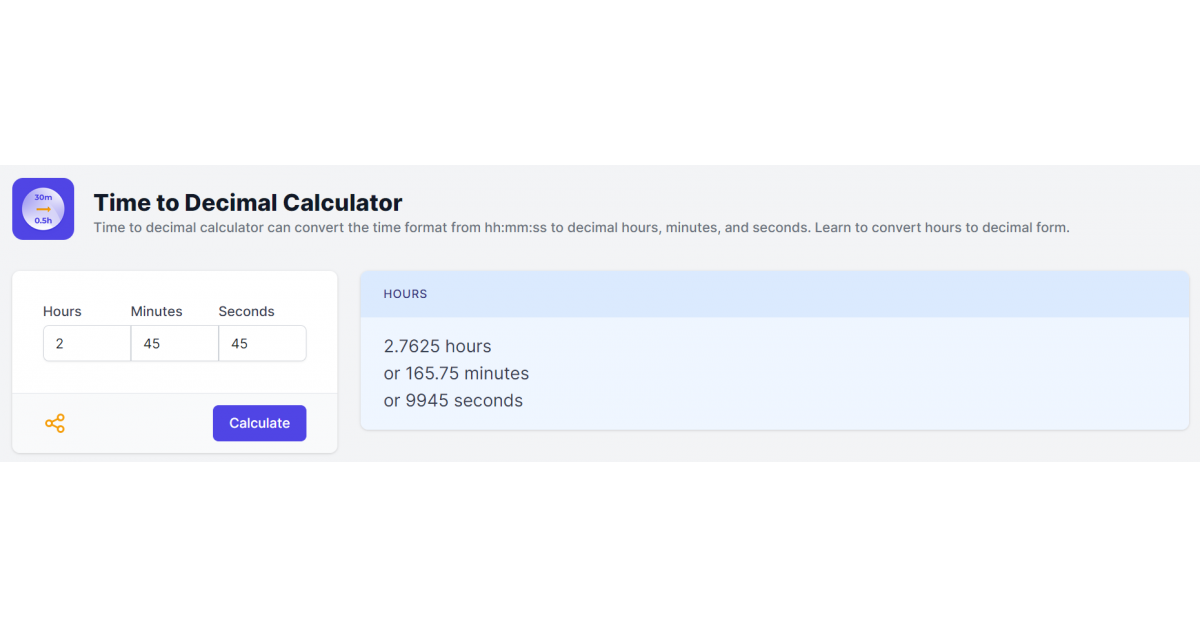This screenshot has width=1200, height=628.
Task: Click the Seconds field label
Action: (x=246, y=311)
